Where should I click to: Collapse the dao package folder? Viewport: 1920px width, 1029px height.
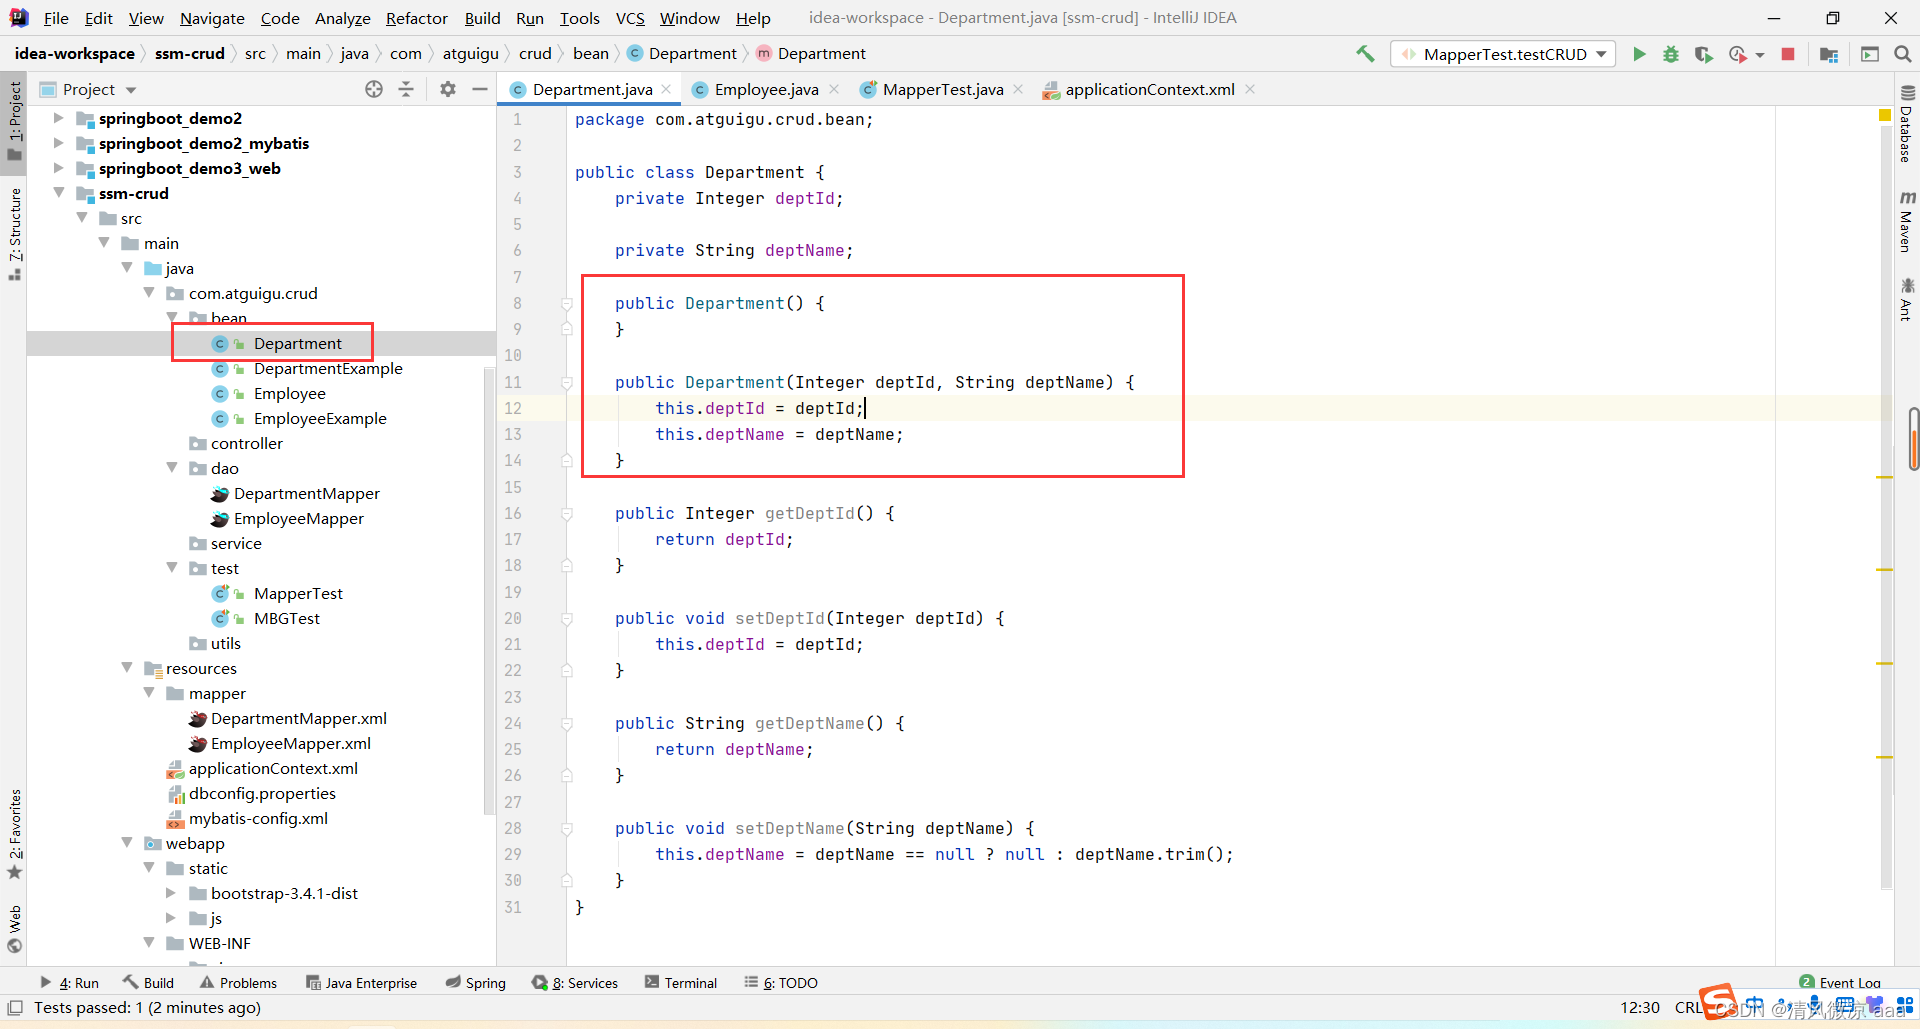pos(172,468)
